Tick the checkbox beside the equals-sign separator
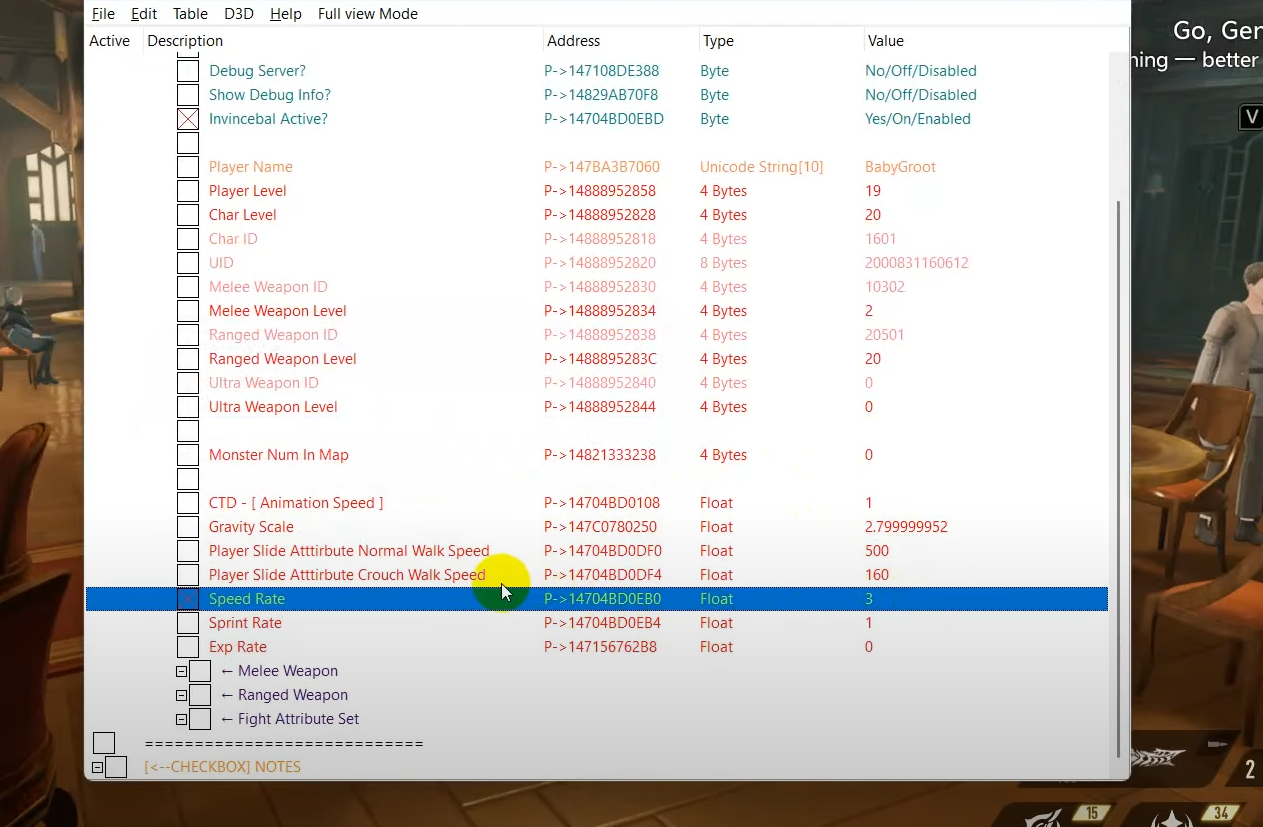Image resolution: width=1263 pixels, height=827 pixels. point(104,743)
